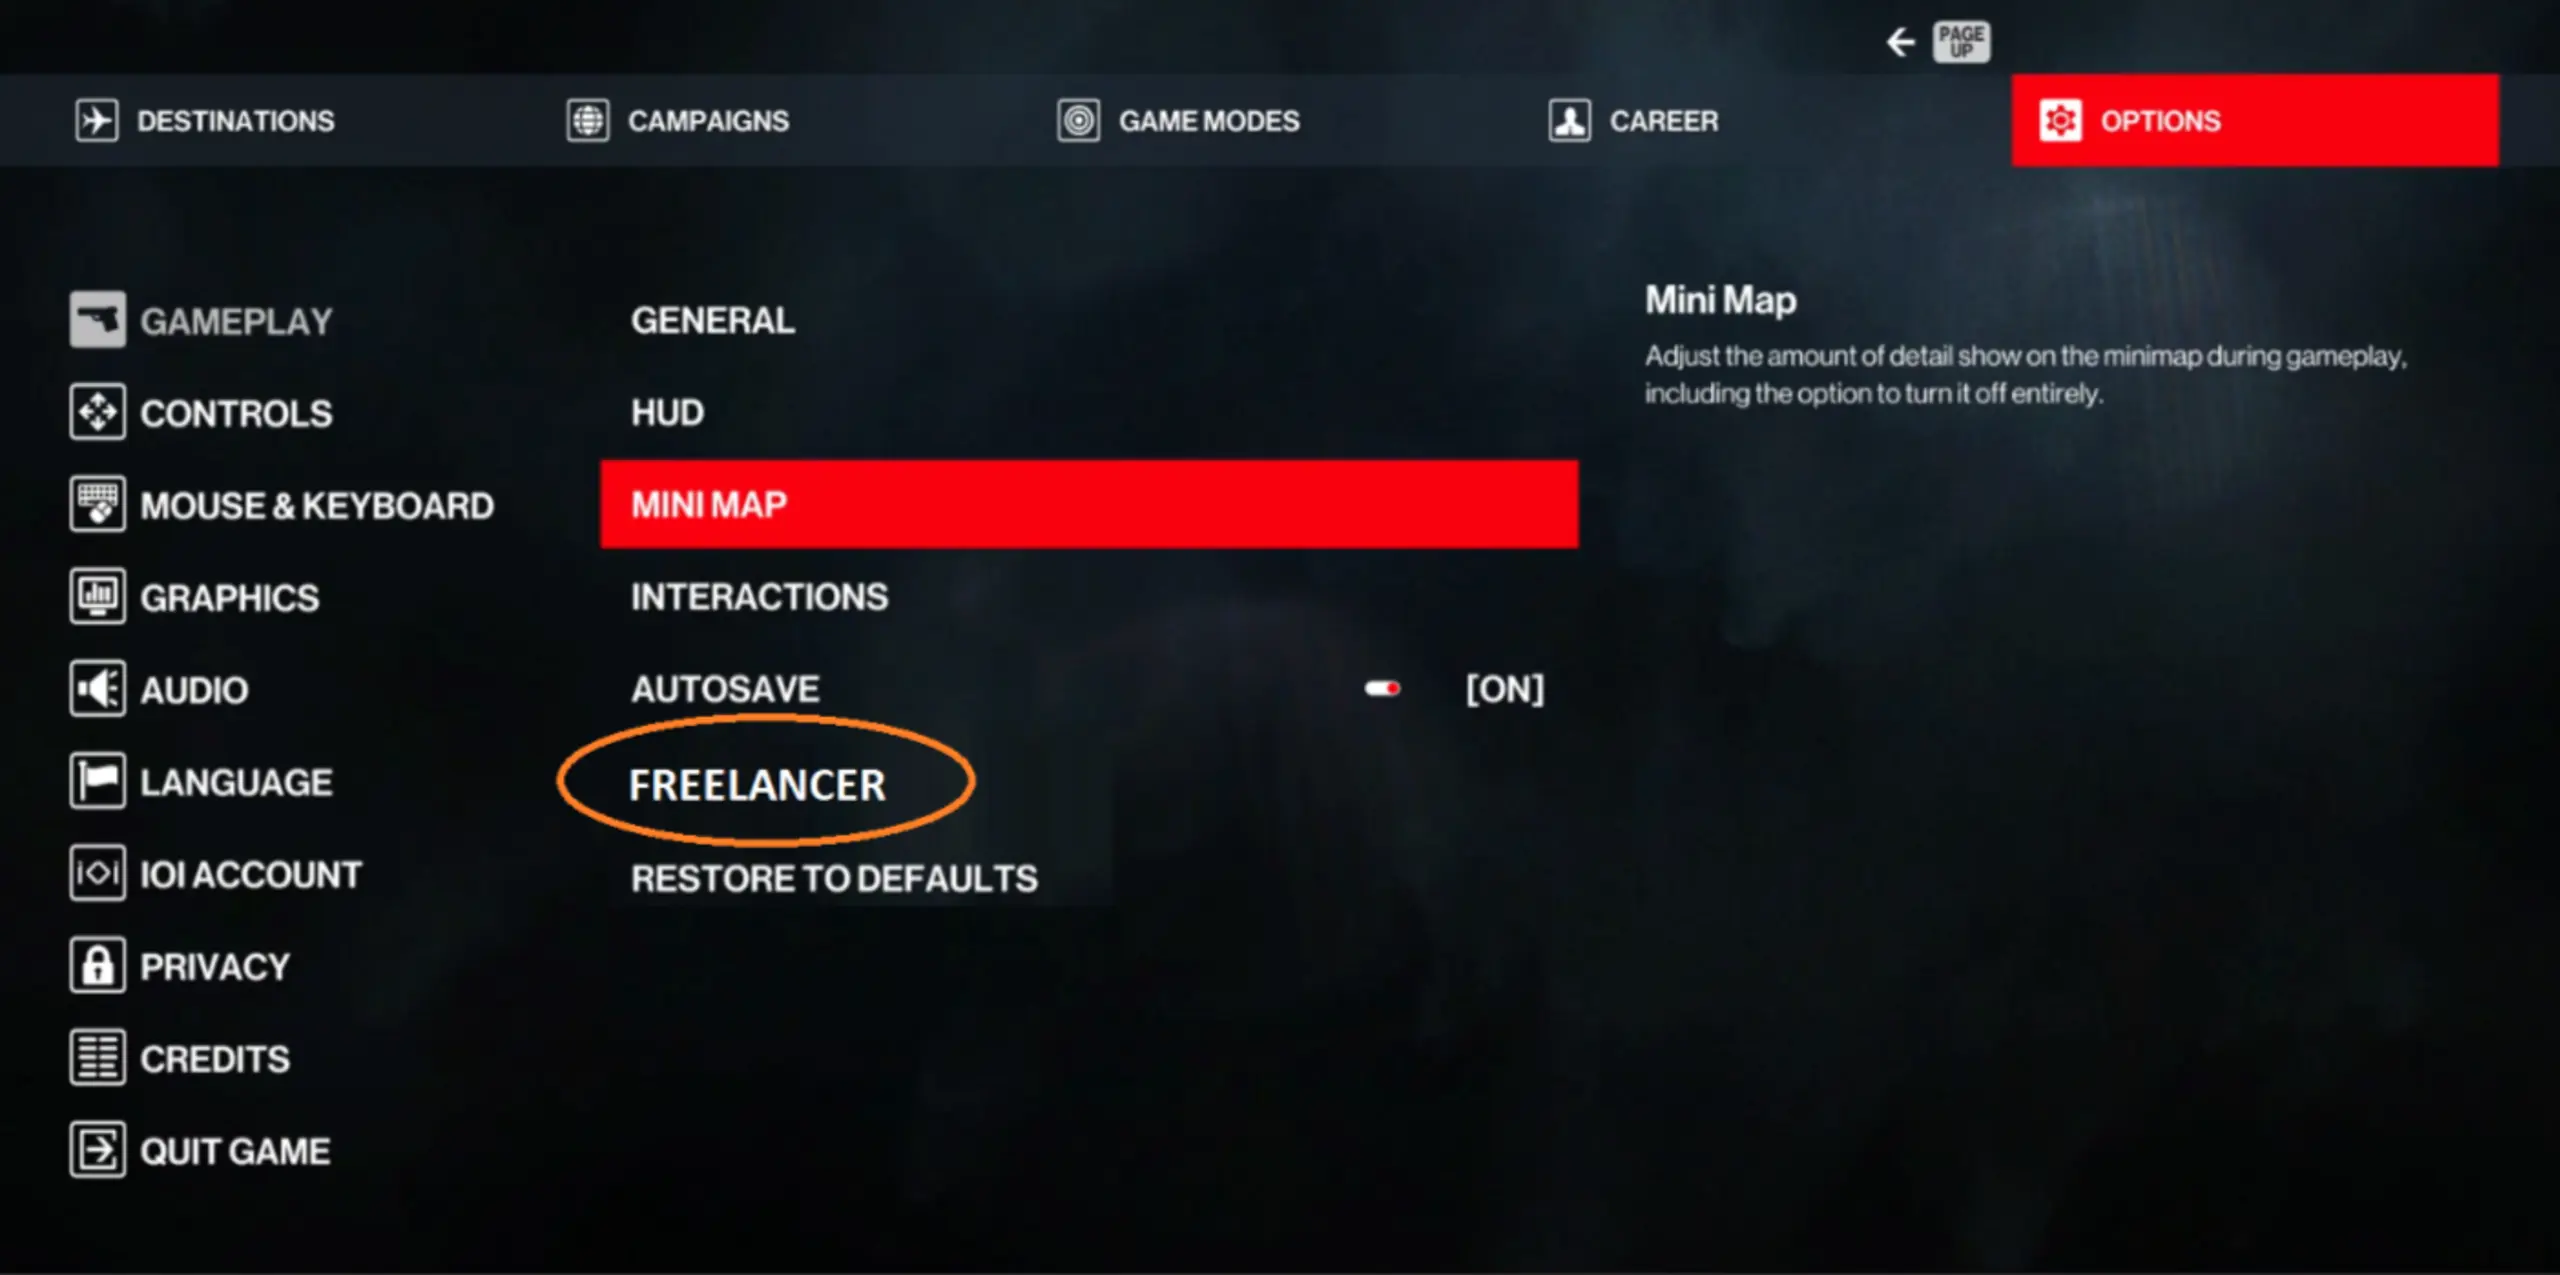Toggle the Autosave ON switch
The width and height of the screenshot is (2560, 1275).
[1386, 689]
